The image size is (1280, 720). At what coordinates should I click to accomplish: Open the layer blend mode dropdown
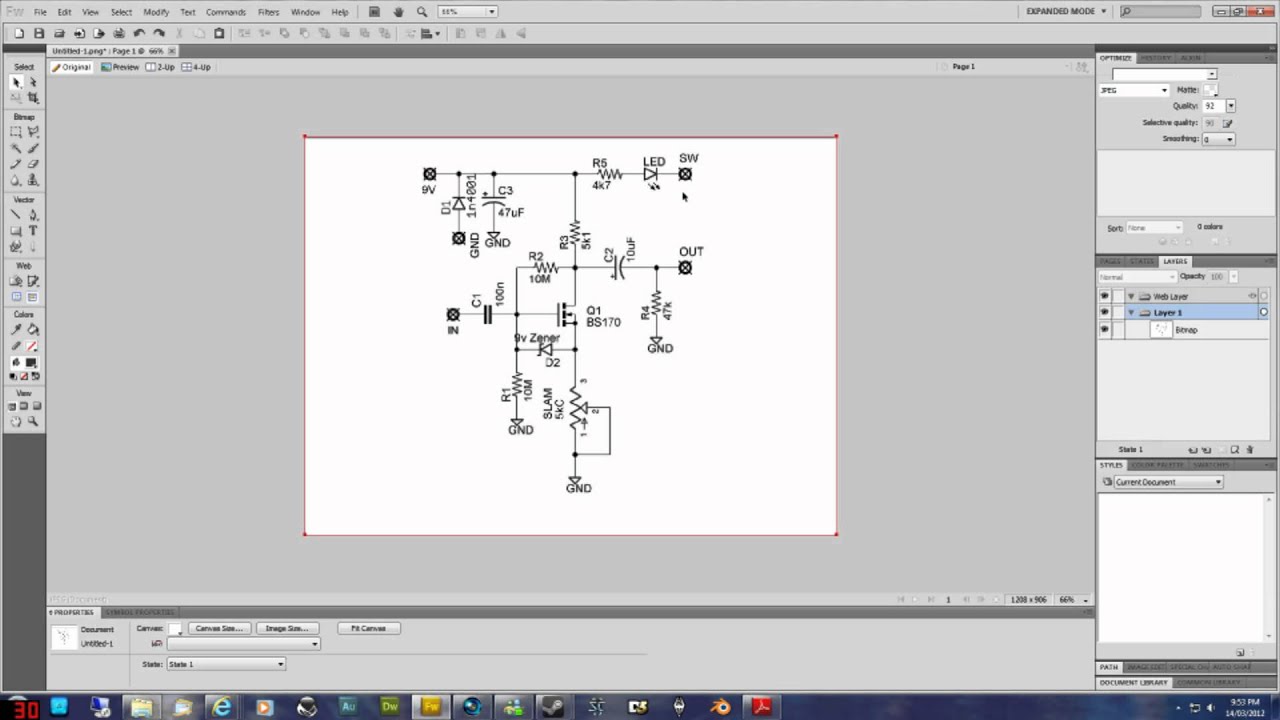point(1136,277)
